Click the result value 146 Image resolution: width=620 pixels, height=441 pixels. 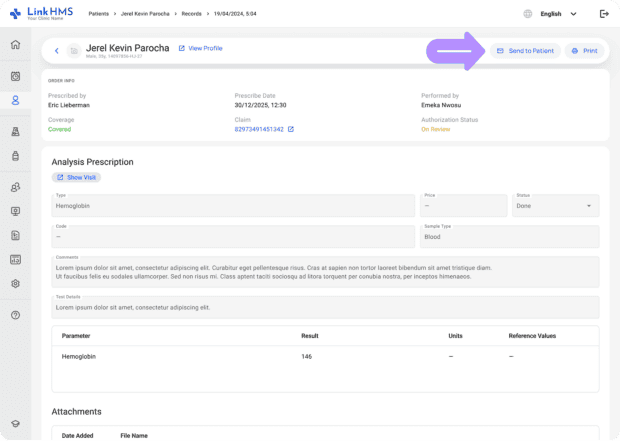click(306, 356)
